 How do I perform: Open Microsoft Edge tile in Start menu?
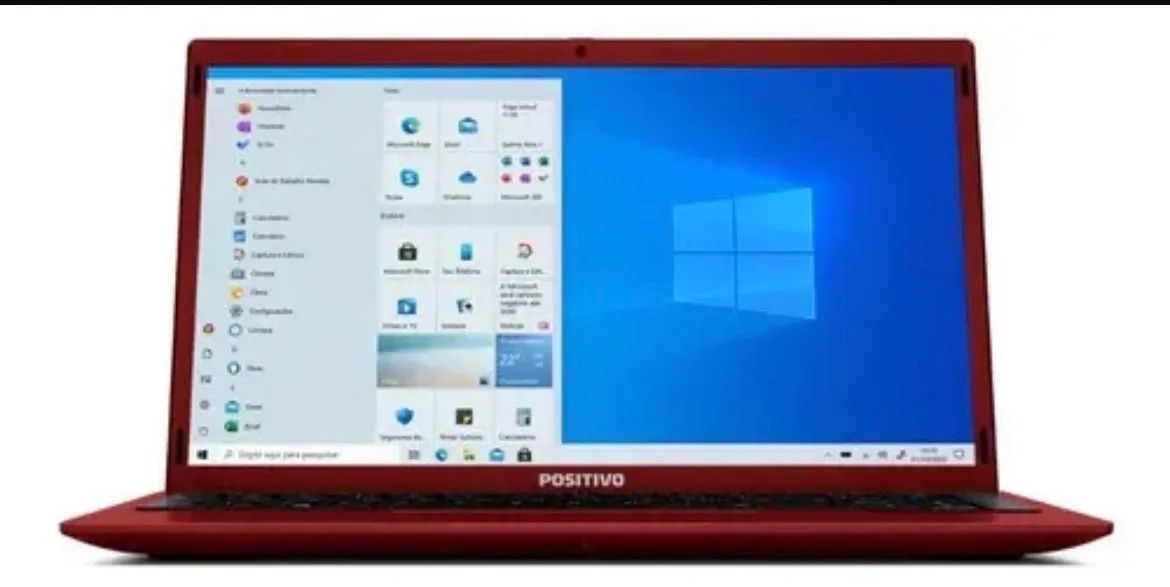[x=409, y=127]
